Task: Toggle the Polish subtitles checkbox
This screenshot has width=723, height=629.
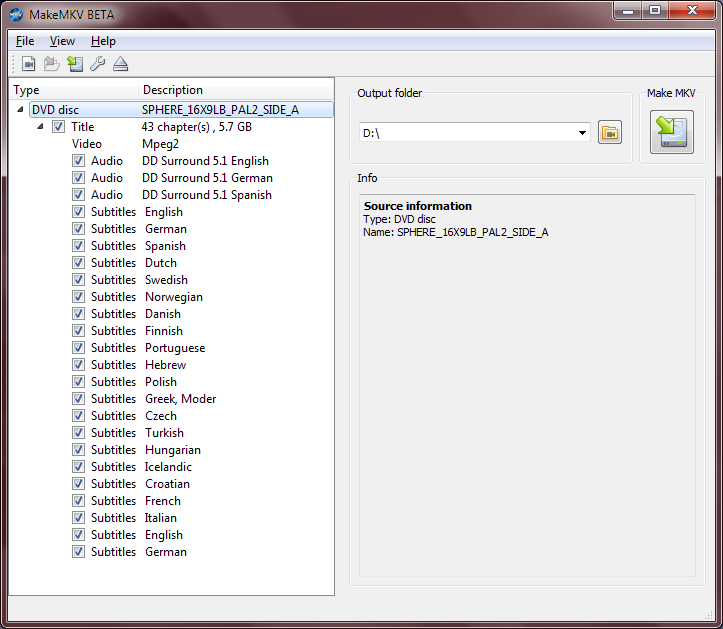Action: pos(78,381)
